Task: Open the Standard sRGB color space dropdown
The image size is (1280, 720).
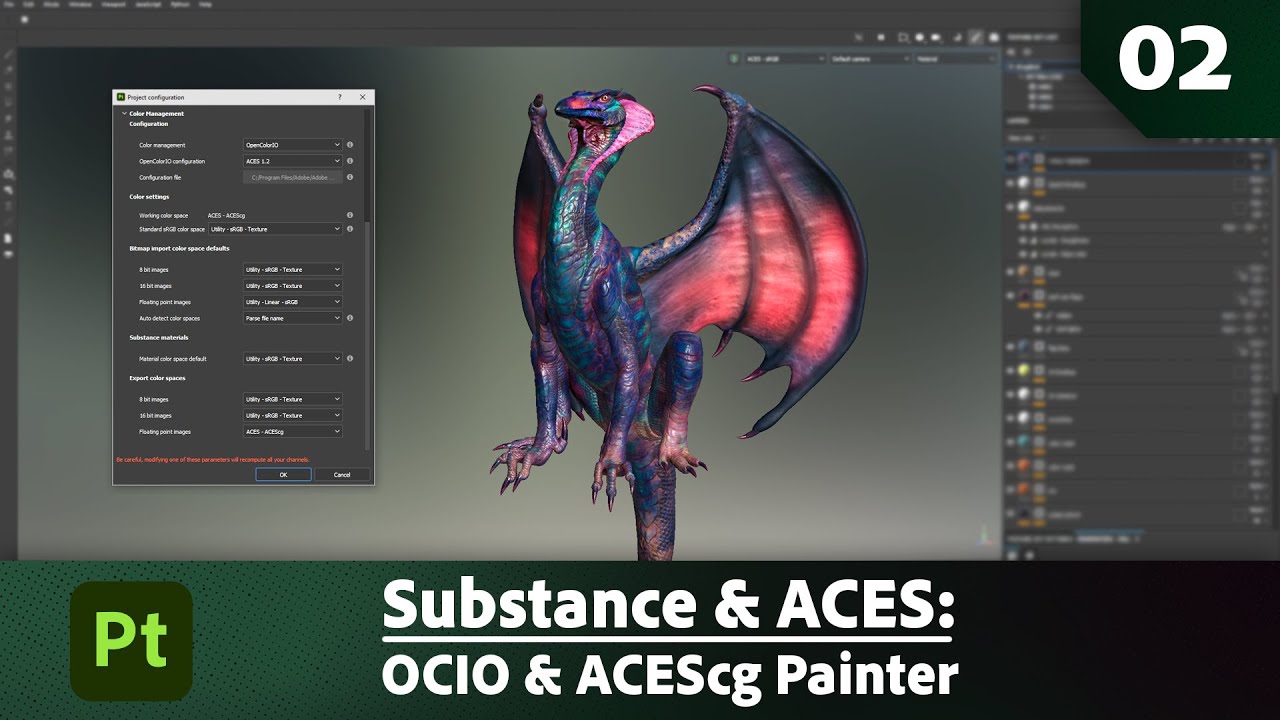Action: 275,229
